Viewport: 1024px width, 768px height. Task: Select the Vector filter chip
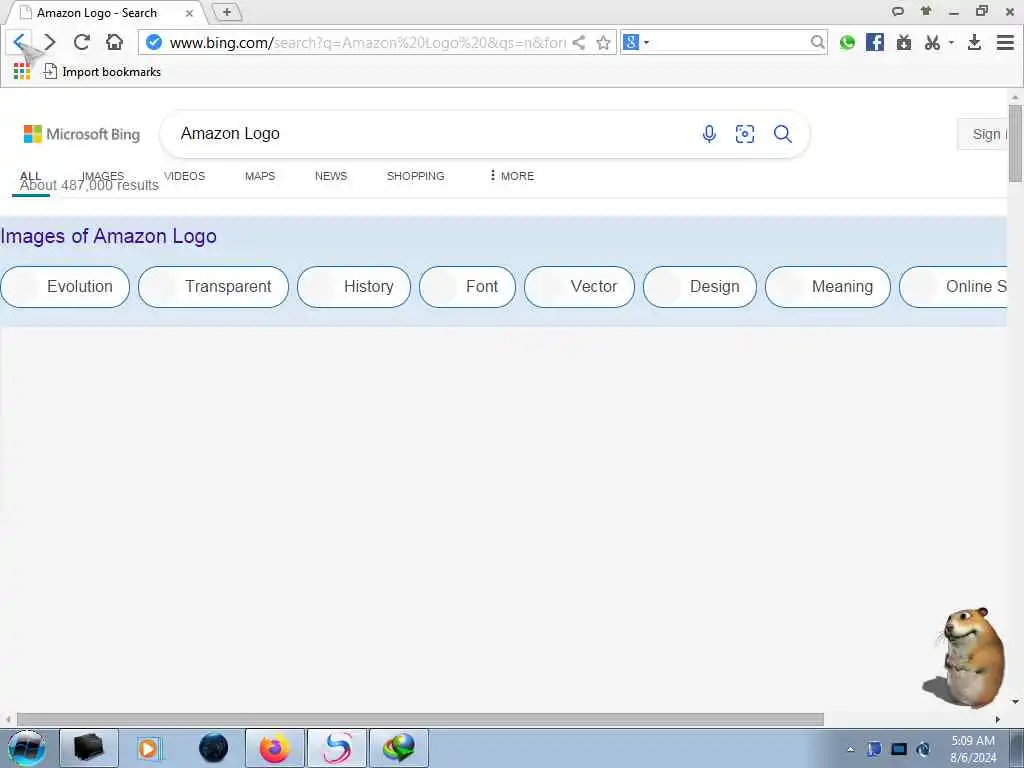579,287
